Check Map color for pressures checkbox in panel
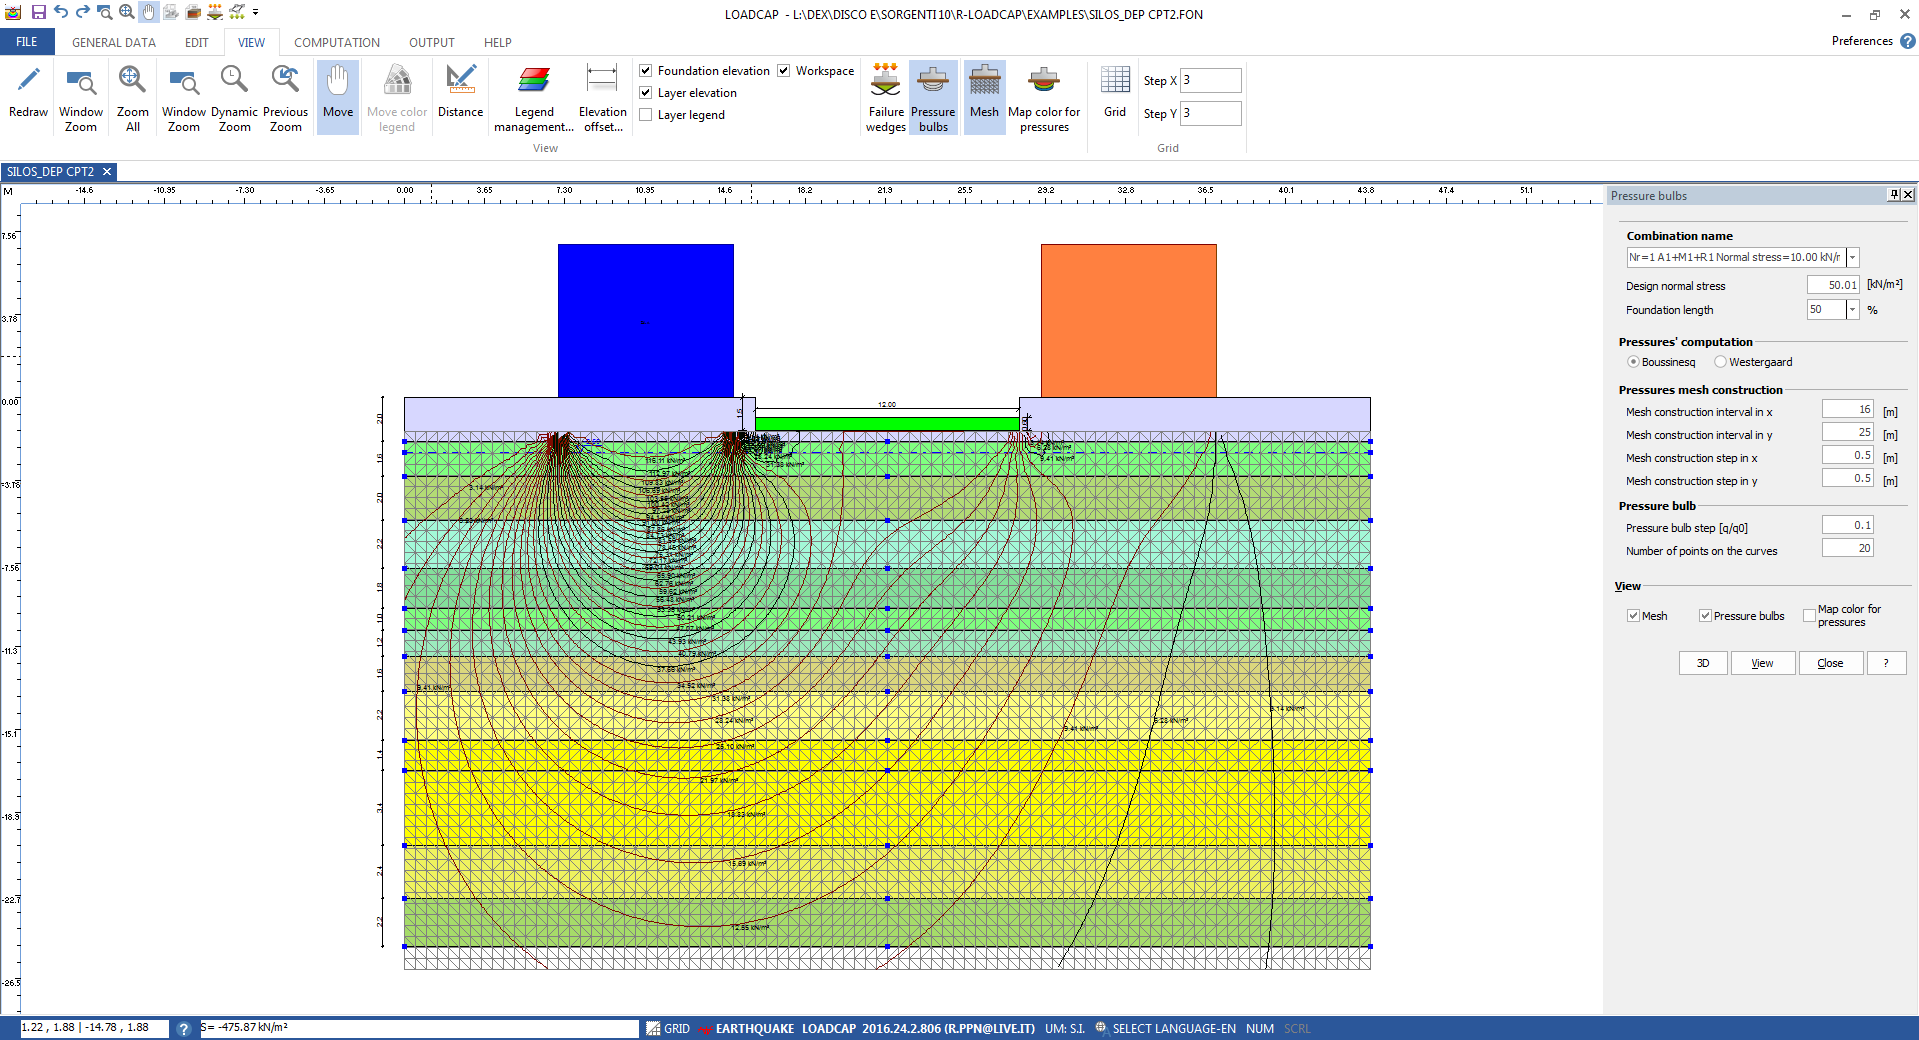This screenshot has width=1919, height=1040. tap(1809, 616)
